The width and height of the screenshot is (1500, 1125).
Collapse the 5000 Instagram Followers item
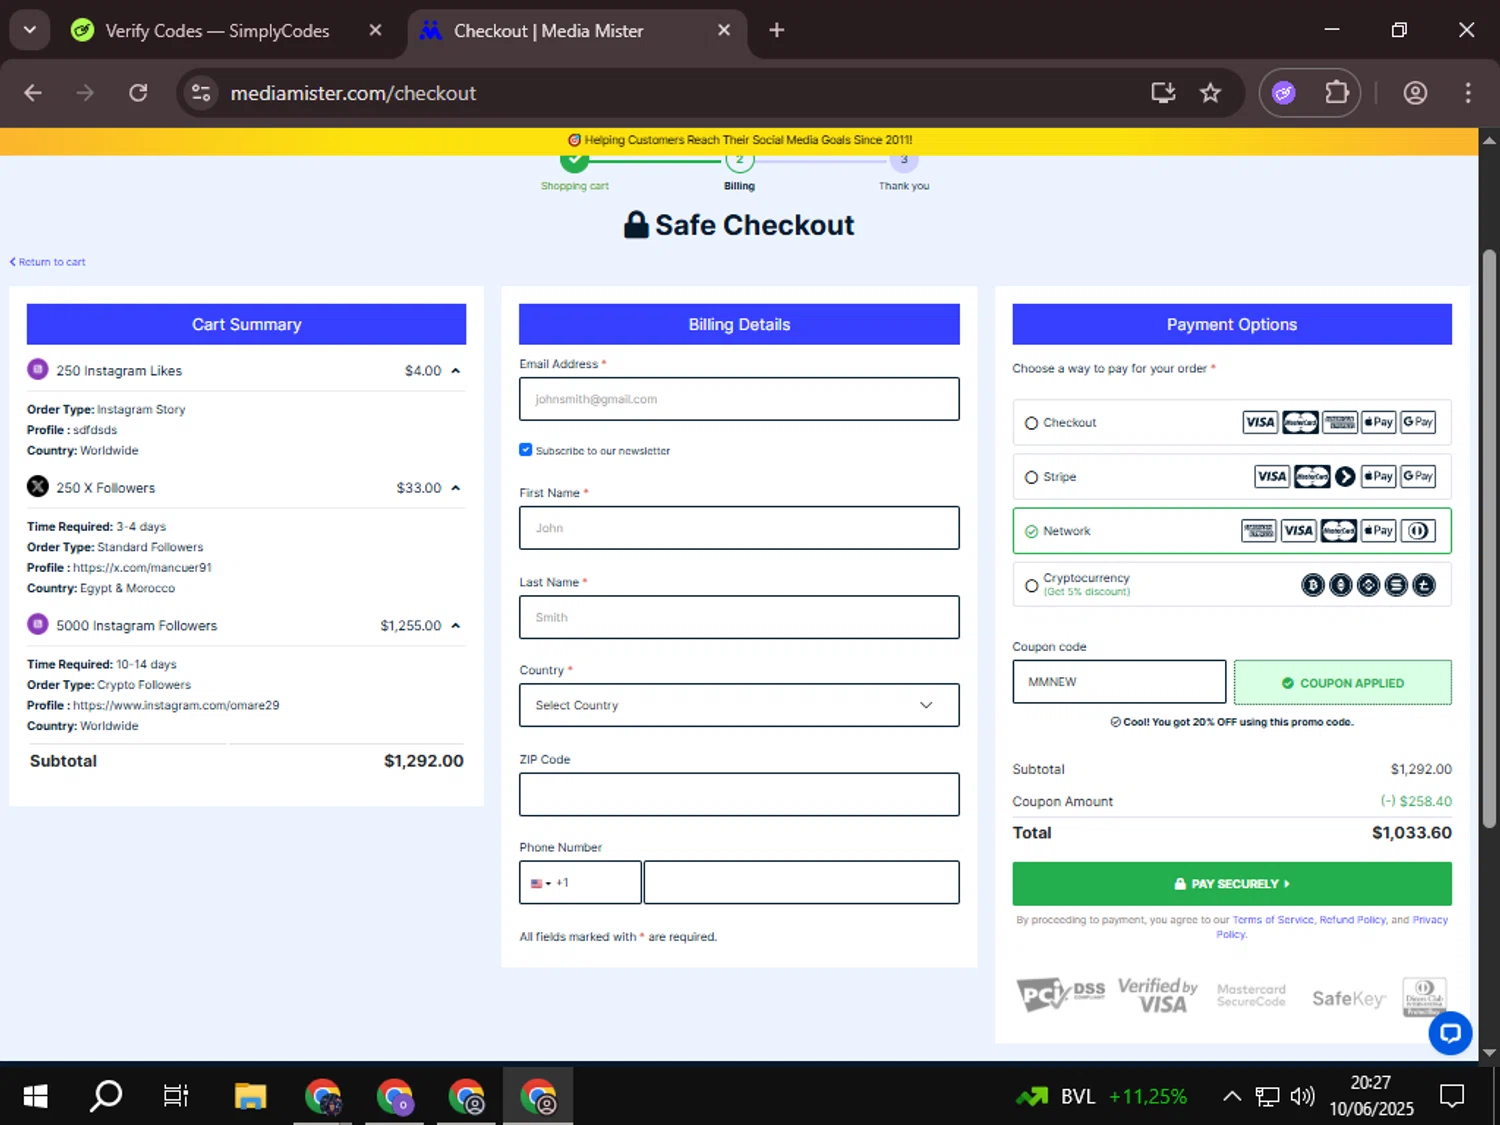(456, 626)
